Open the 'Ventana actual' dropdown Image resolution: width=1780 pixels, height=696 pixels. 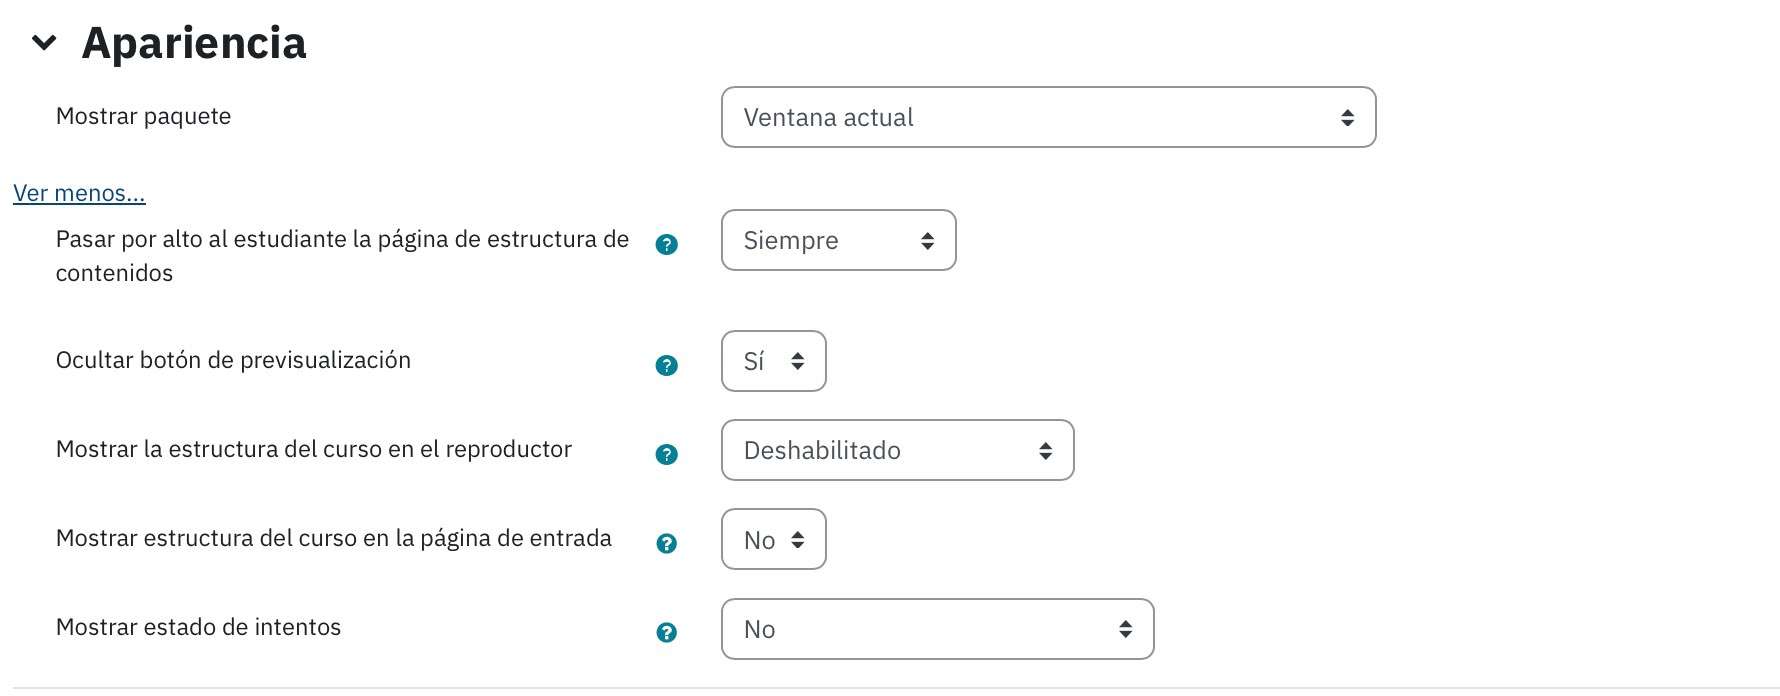pyautogui.click(x=1048, y=117)
